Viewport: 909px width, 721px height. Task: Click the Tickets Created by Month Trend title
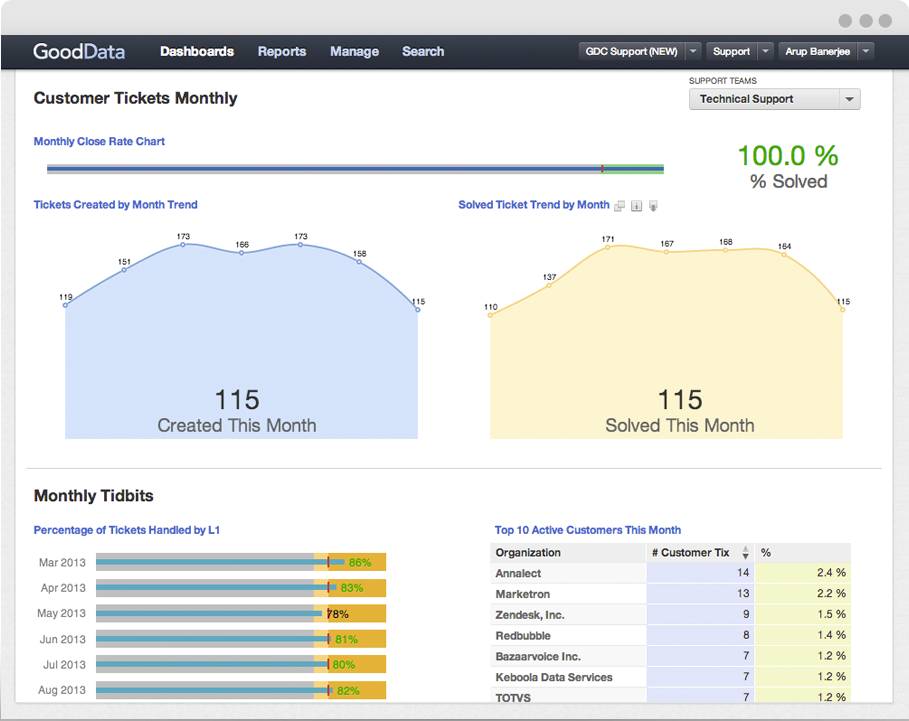(115, 205)
